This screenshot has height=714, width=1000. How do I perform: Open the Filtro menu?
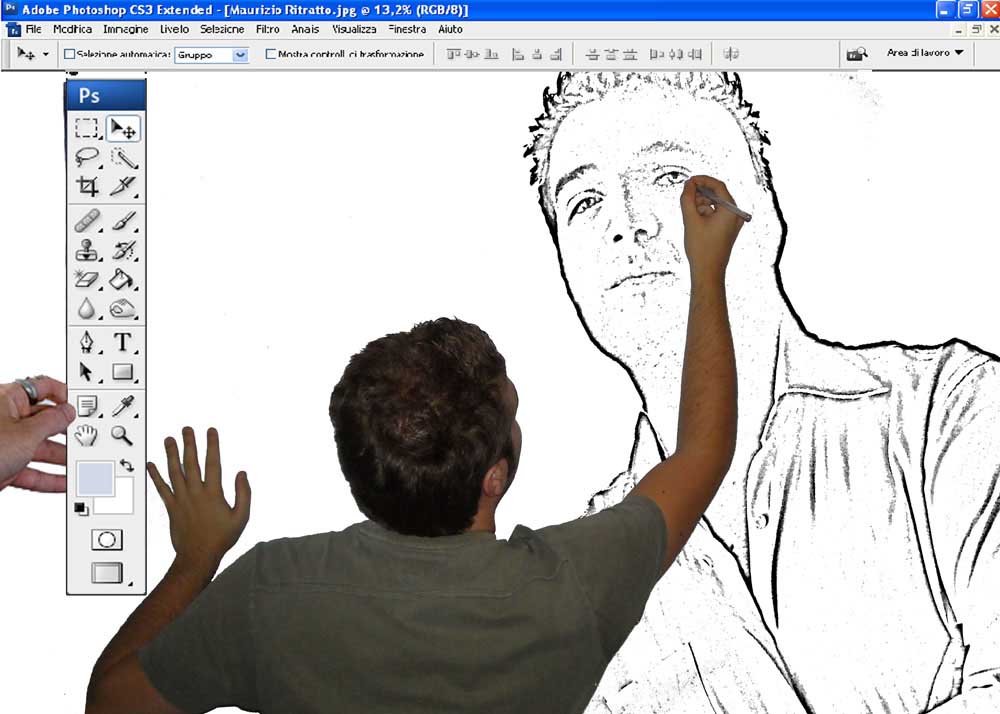266,29
